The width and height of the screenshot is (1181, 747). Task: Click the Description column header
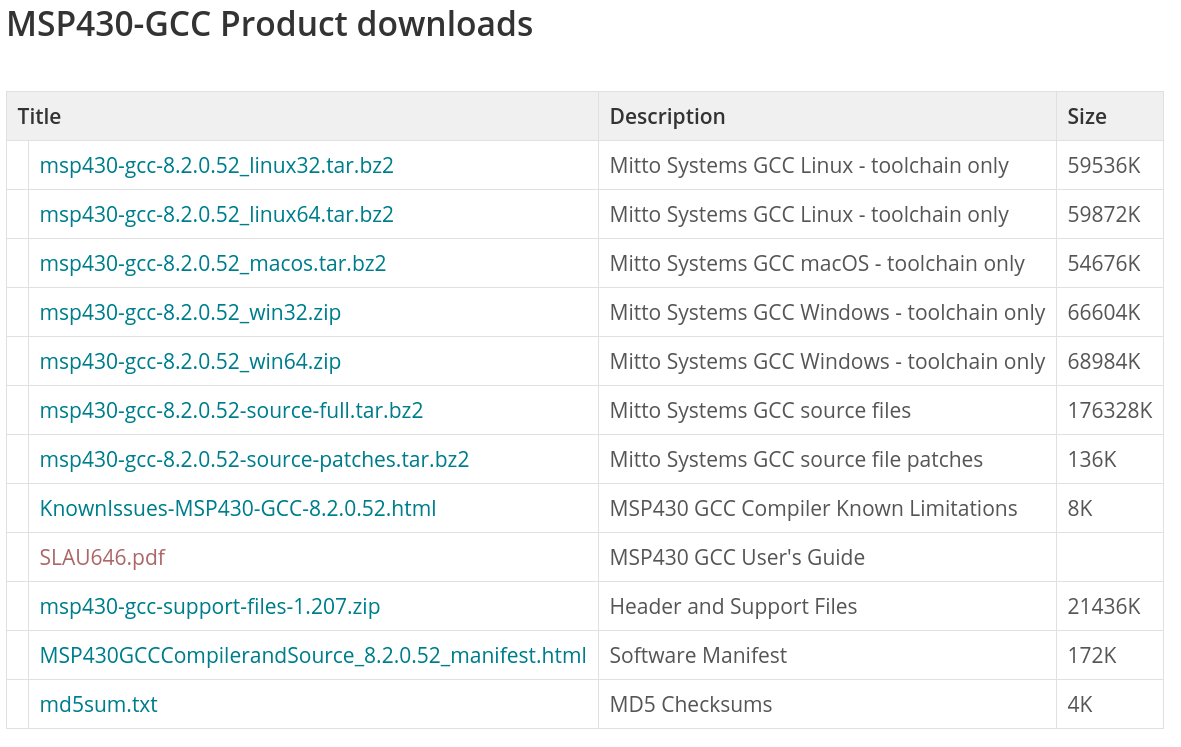667,116
